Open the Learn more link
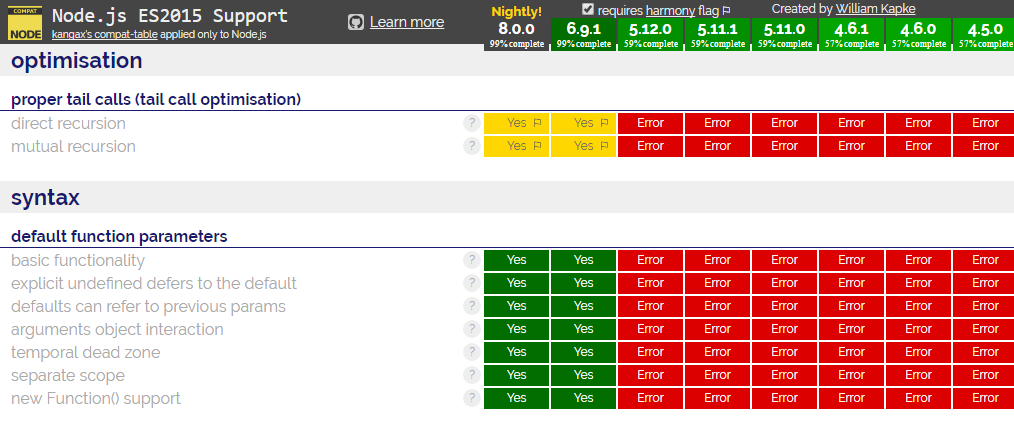1014x423 pixels. (407, 23)
